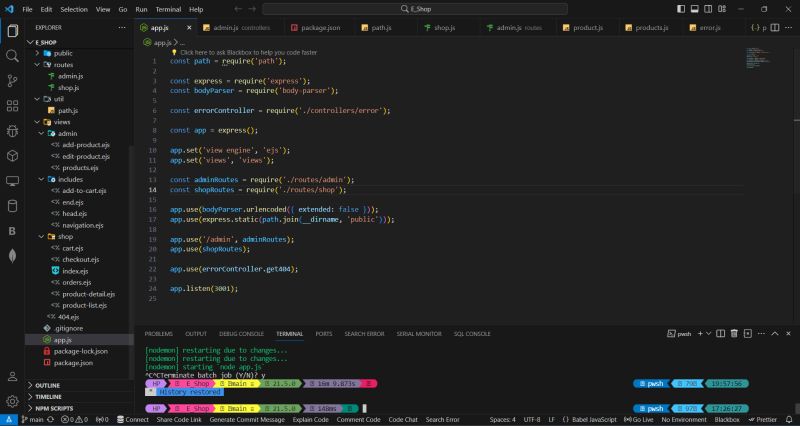This screenshot has width=800, height=426.
Task: Click Go Live in status bar
Action: click(636, 420)
